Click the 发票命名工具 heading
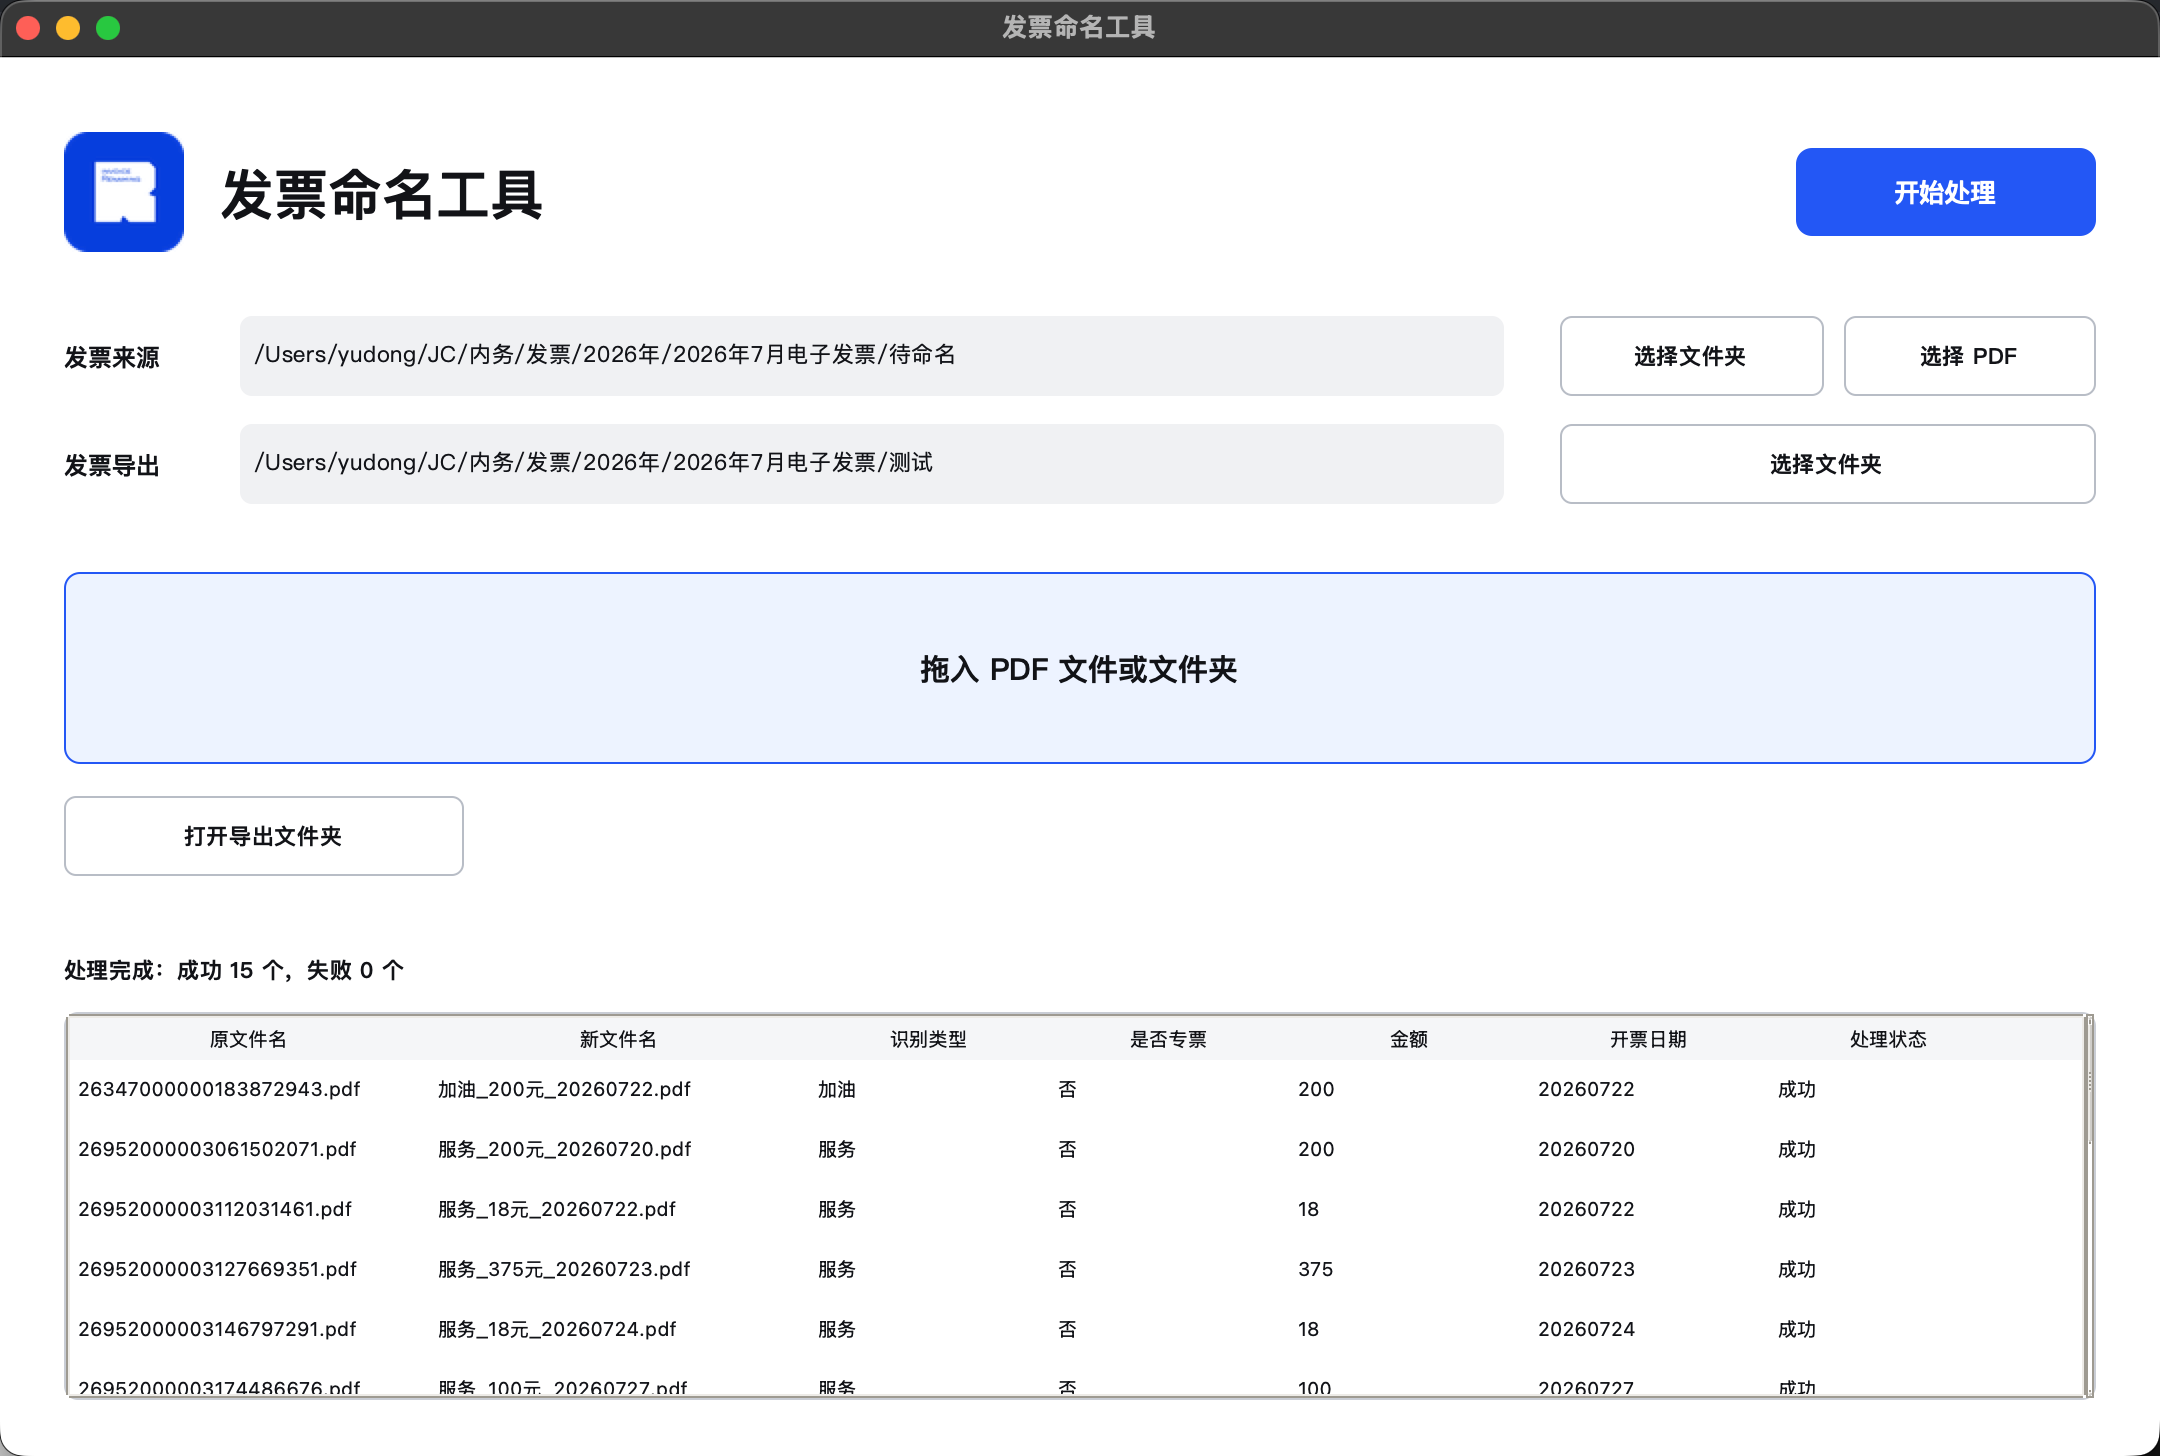The width and height of the screenshot is (2160, 1456). (x=382, y=193)
